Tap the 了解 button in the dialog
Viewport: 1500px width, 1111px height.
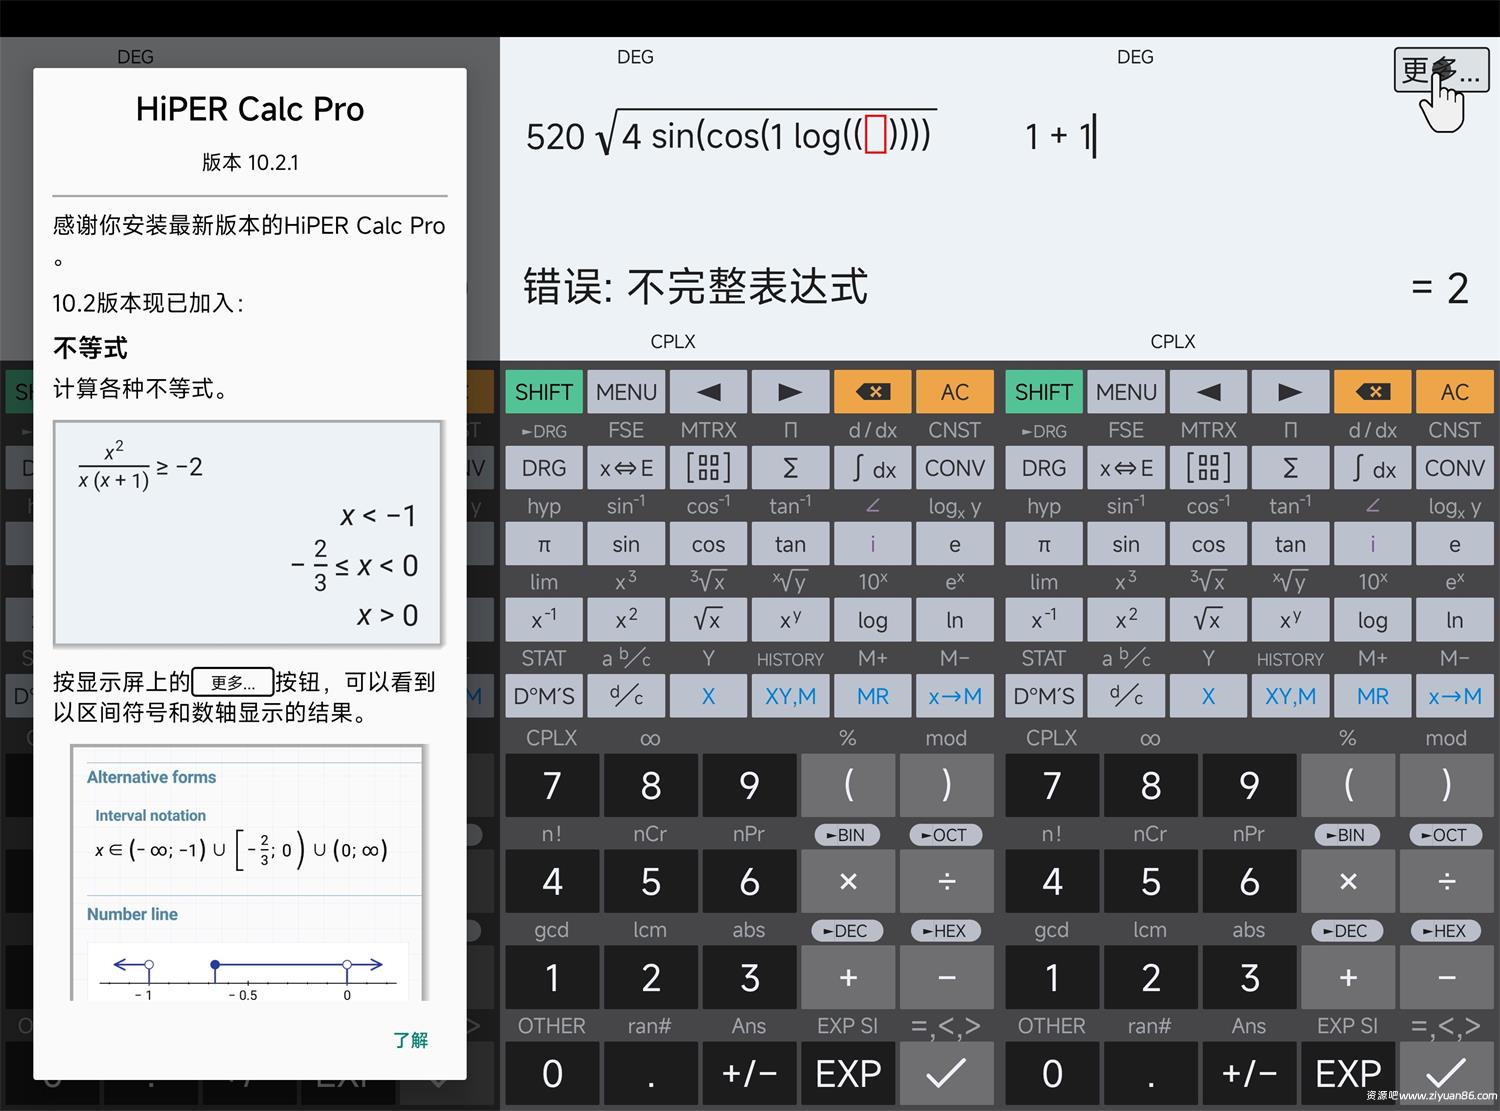point(410,1040)
